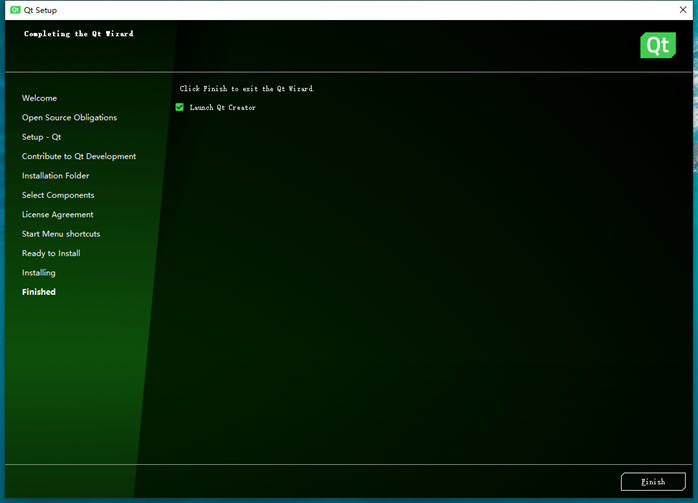Select the Select Components step
Screen dimensions: 698x503
pyautogui.click(x=58, y=195)
